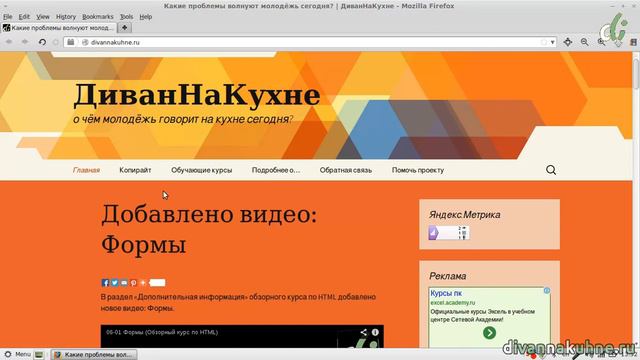Click the site tagline 'о чём молодёжь говорит'
The image size is (640, 360).
(x=183, y=119)
